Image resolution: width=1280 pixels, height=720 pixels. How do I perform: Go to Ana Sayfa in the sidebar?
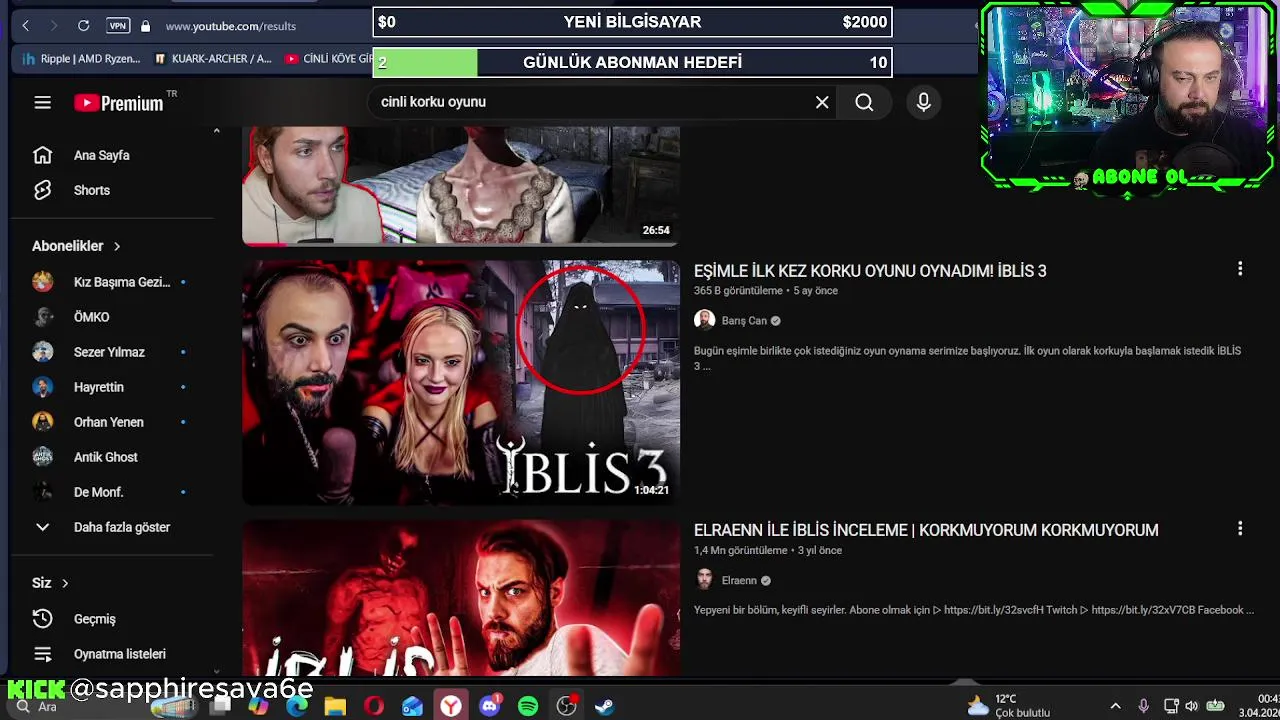114,155
